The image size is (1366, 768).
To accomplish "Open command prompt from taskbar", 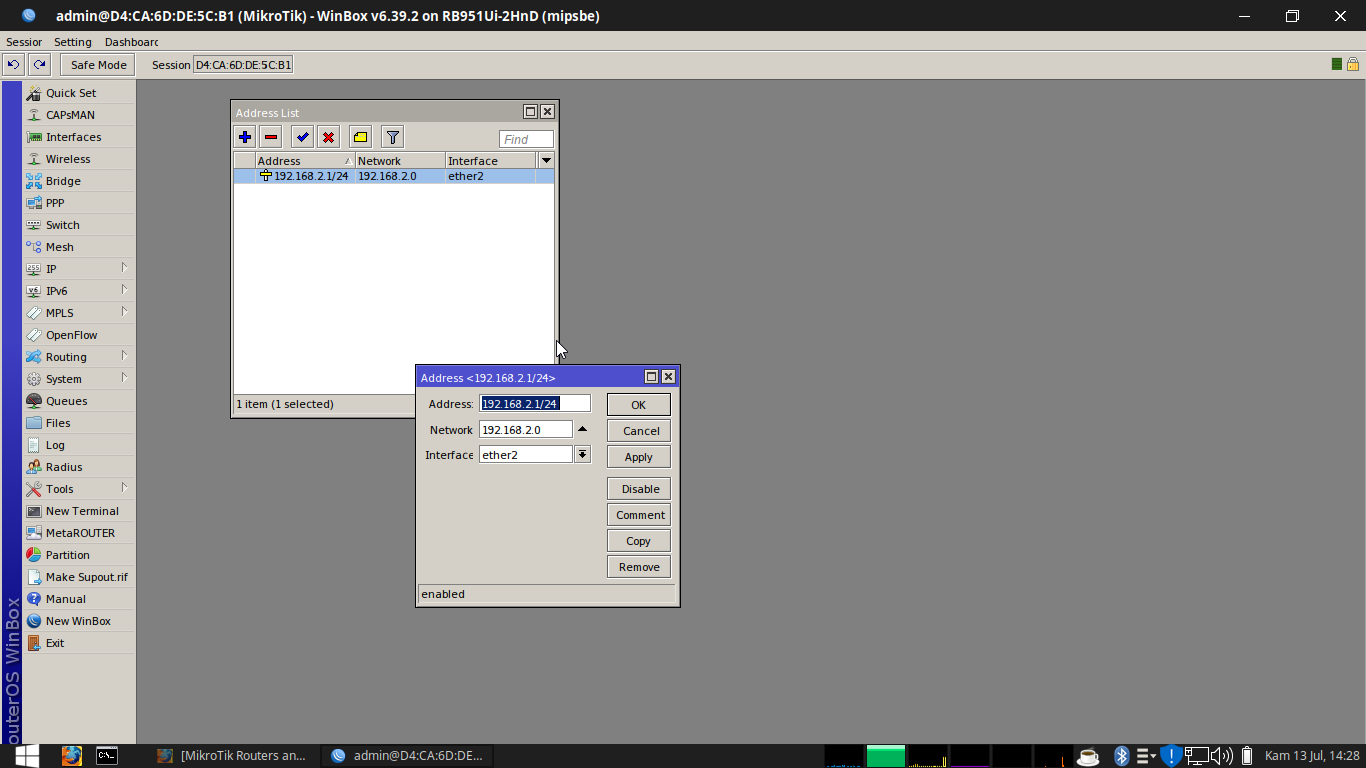I will (x=107, y=755).
